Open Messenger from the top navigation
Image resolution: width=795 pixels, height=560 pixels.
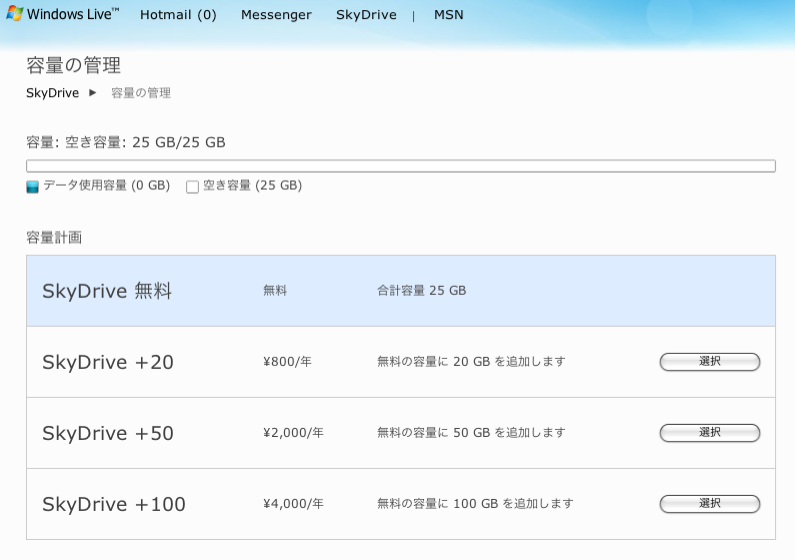coord(276,15)
